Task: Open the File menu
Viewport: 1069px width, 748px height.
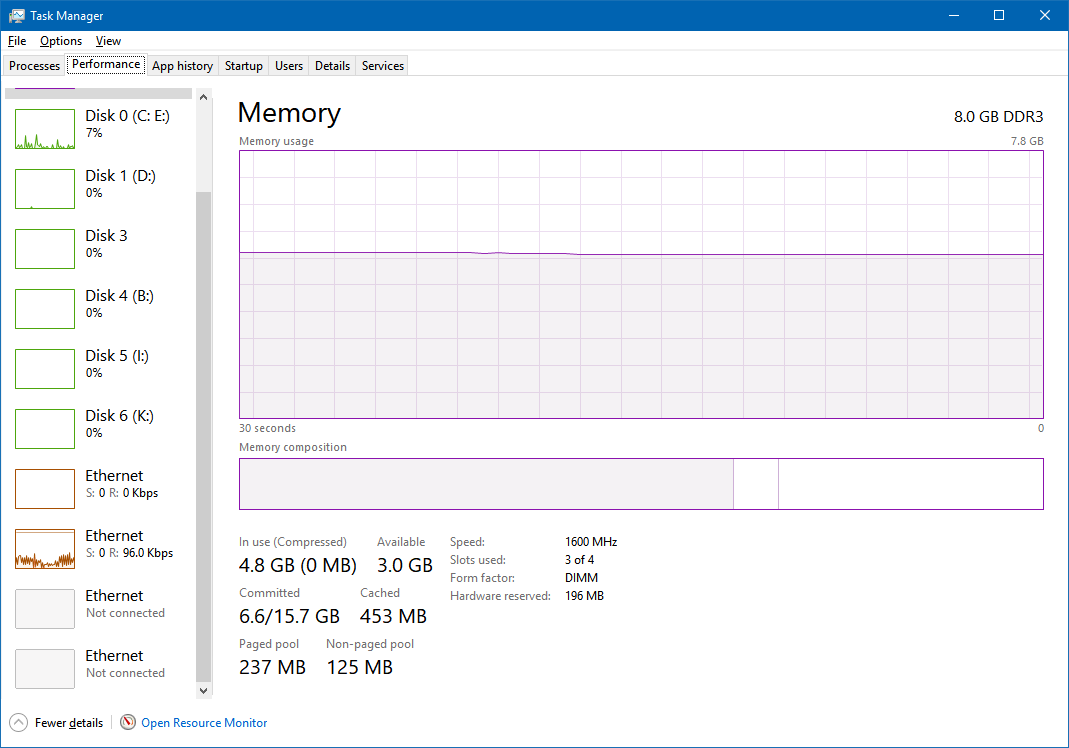Action: pos(17,41)
